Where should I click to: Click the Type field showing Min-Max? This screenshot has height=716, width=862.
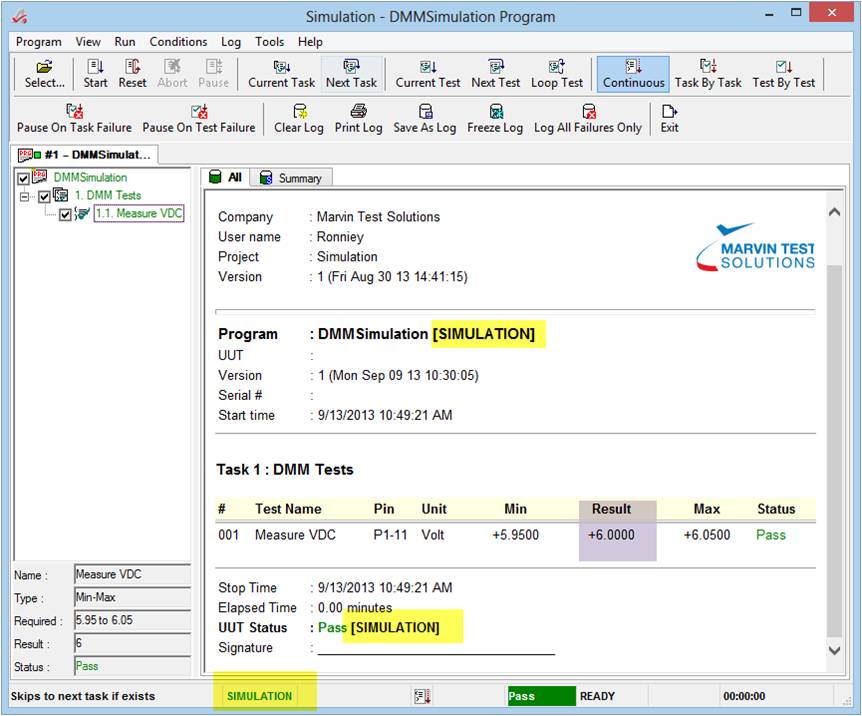click(x=132, y=598)
